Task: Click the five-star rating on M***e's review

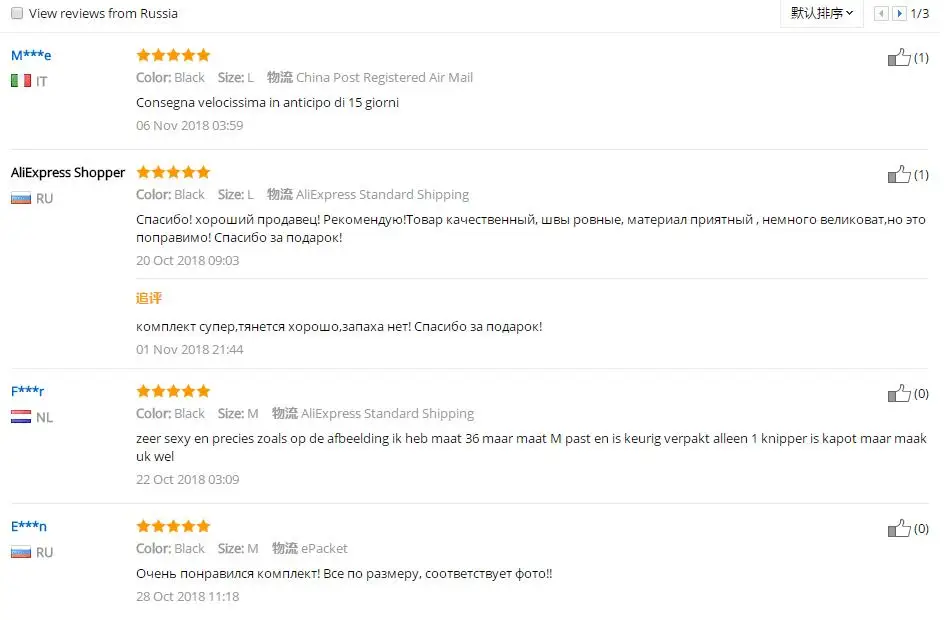Action: click(x=172, y=55)
